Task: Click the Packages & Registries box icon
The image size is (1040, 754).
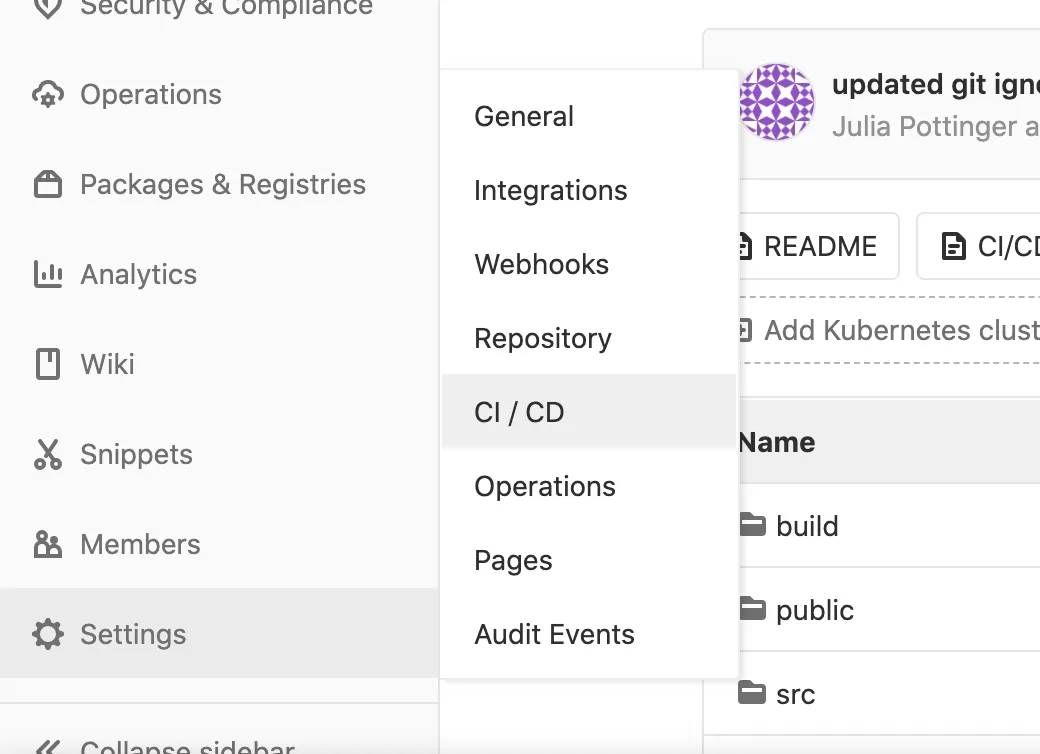Action: pyautogui.click(x=48, y=184)
